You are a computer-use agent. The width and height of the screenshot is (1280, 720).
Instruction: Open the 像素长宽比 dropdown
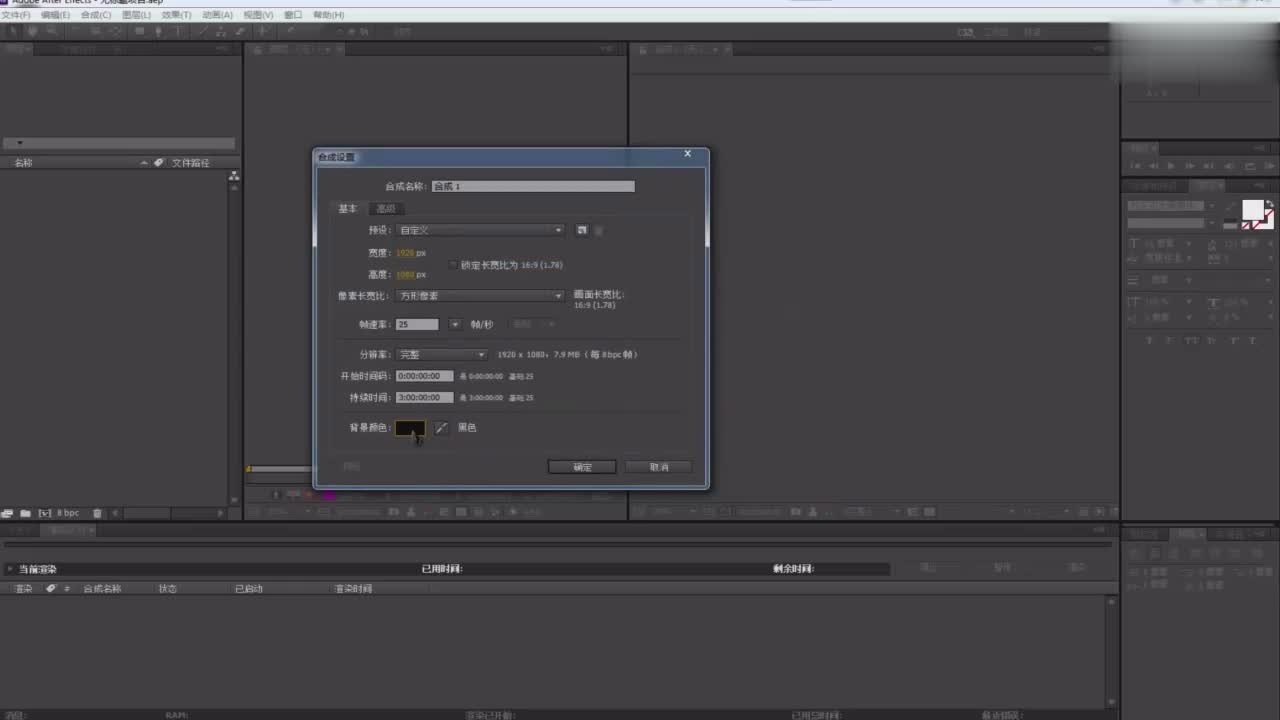coord(481,296)
